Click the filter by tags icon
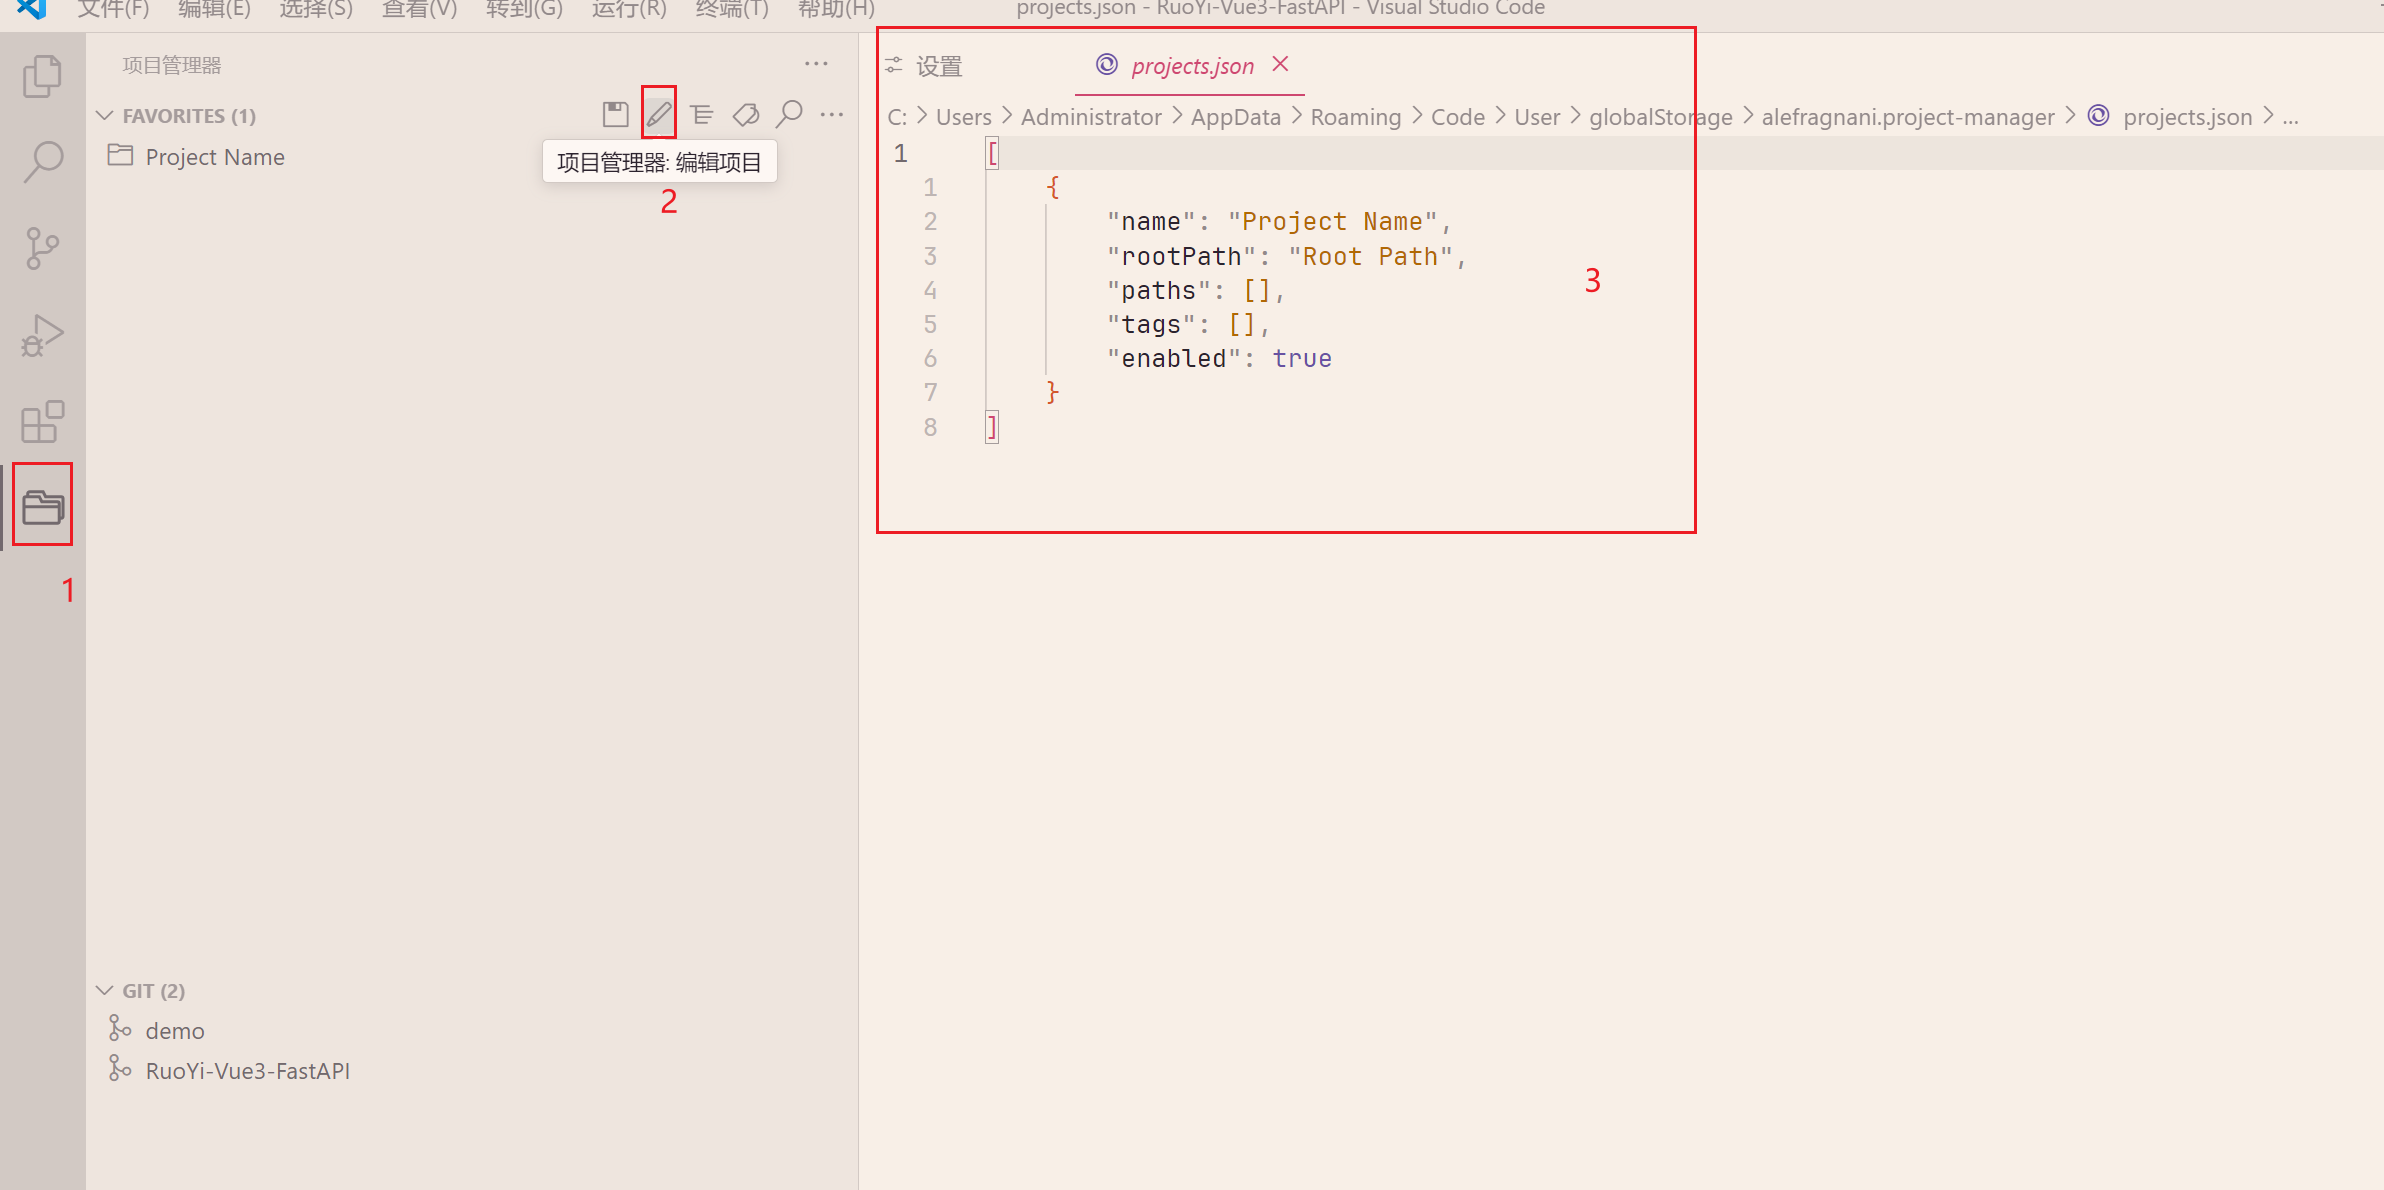2384x1190 pixels. click(746, 114)
